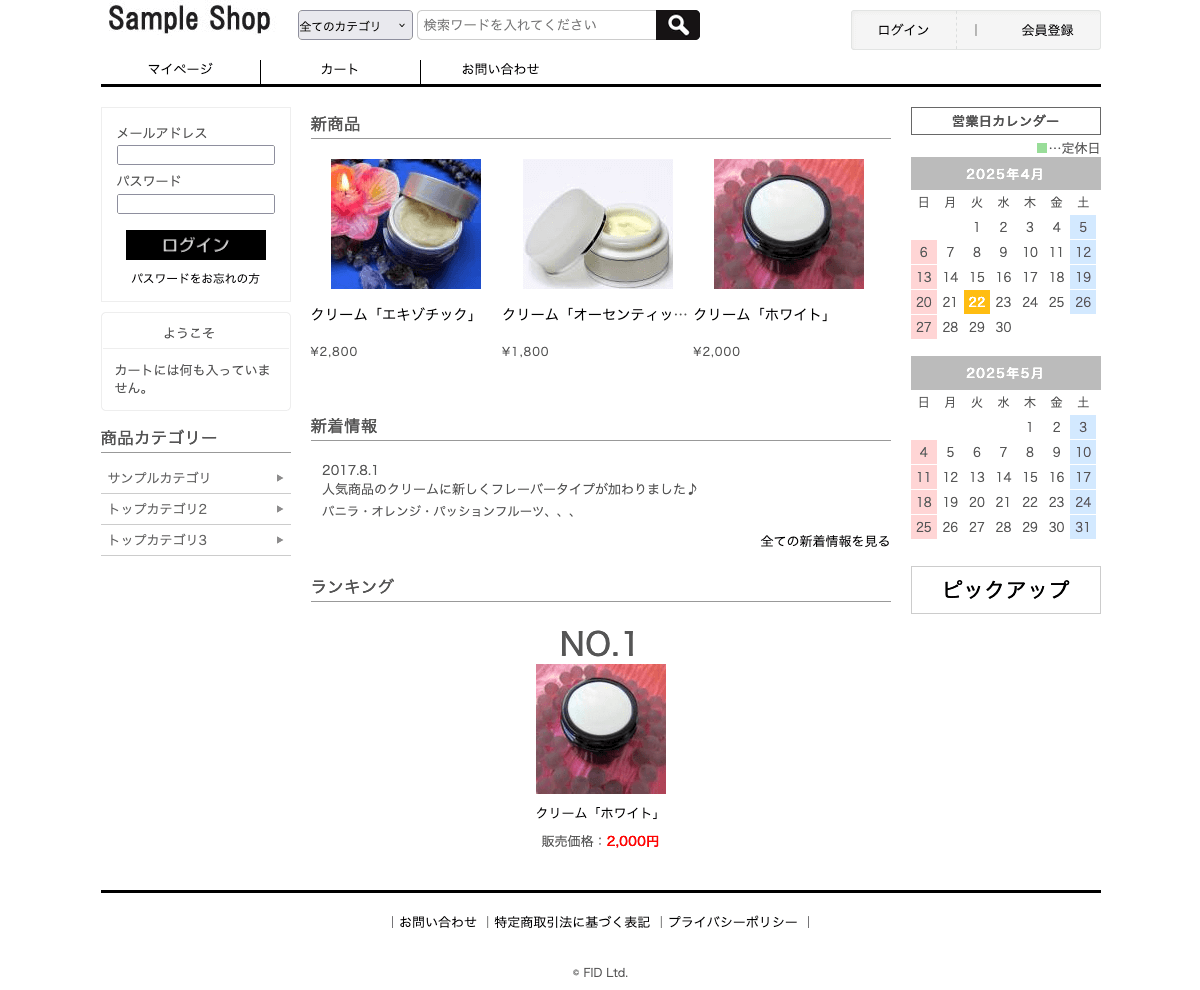Expand トップカテゴリ2 arrow icon
The width and height of the screenshot is (1200, 990).
pyautogui.click(x=280, y=509)
